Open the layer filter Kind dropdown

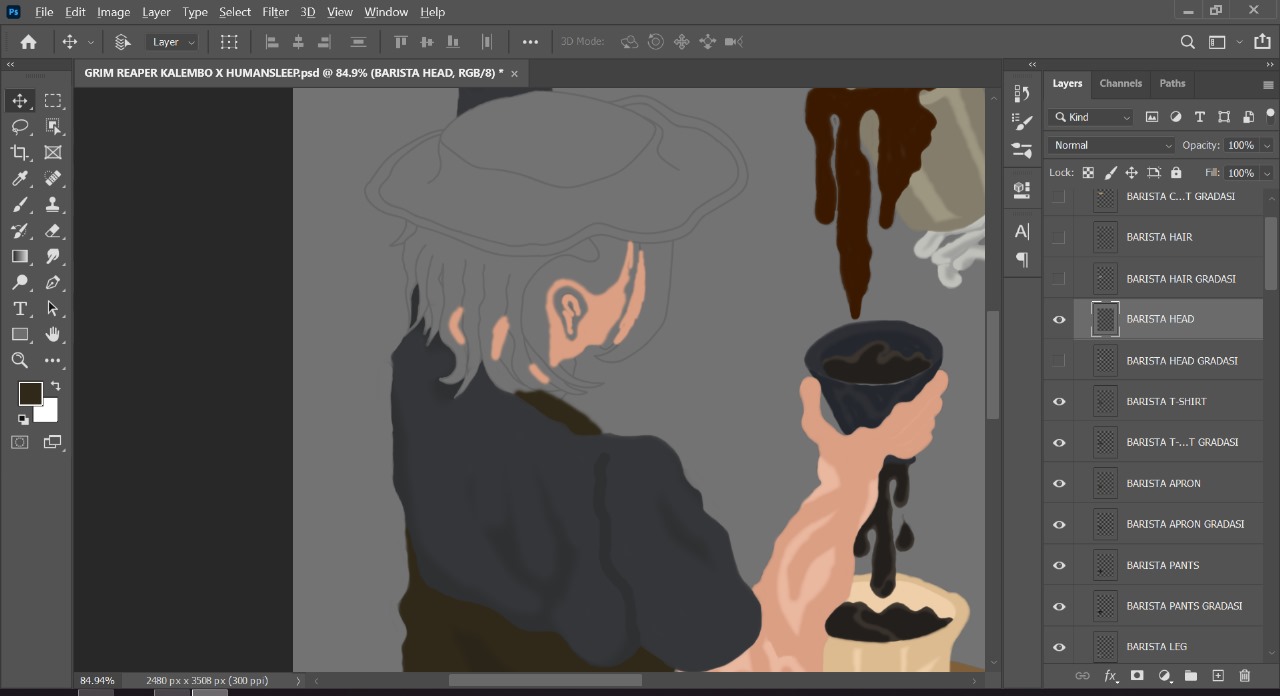point(1091,117)
